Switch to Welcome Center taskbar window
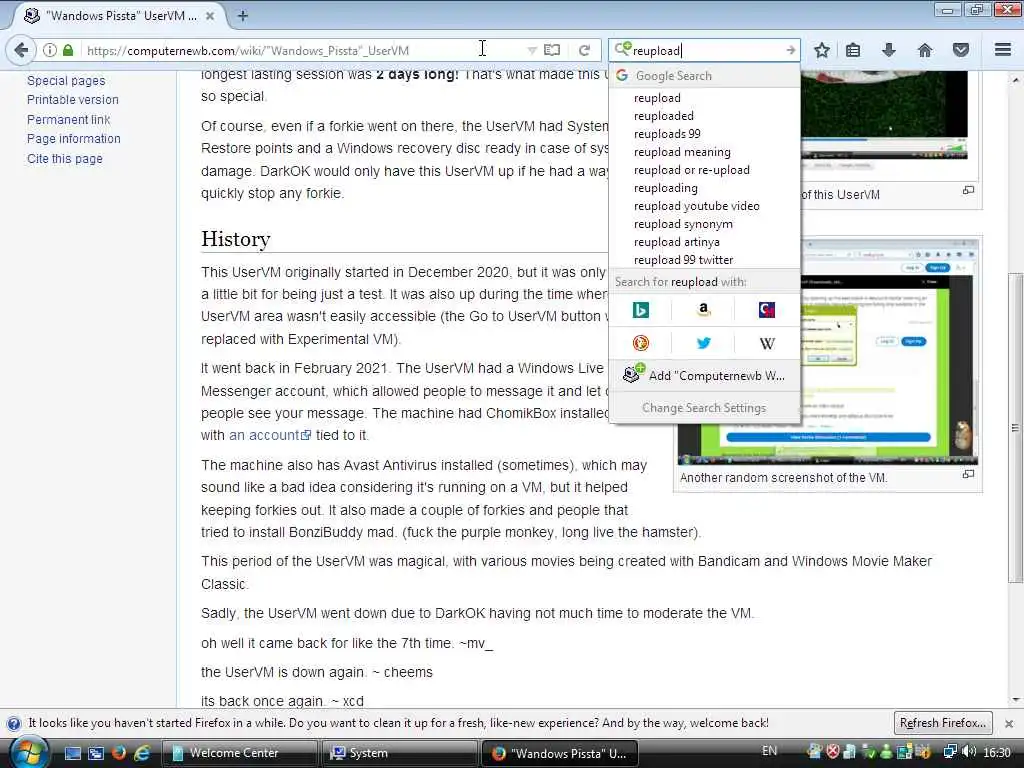This screenshot has height=768, width=1024. [239, 753]
